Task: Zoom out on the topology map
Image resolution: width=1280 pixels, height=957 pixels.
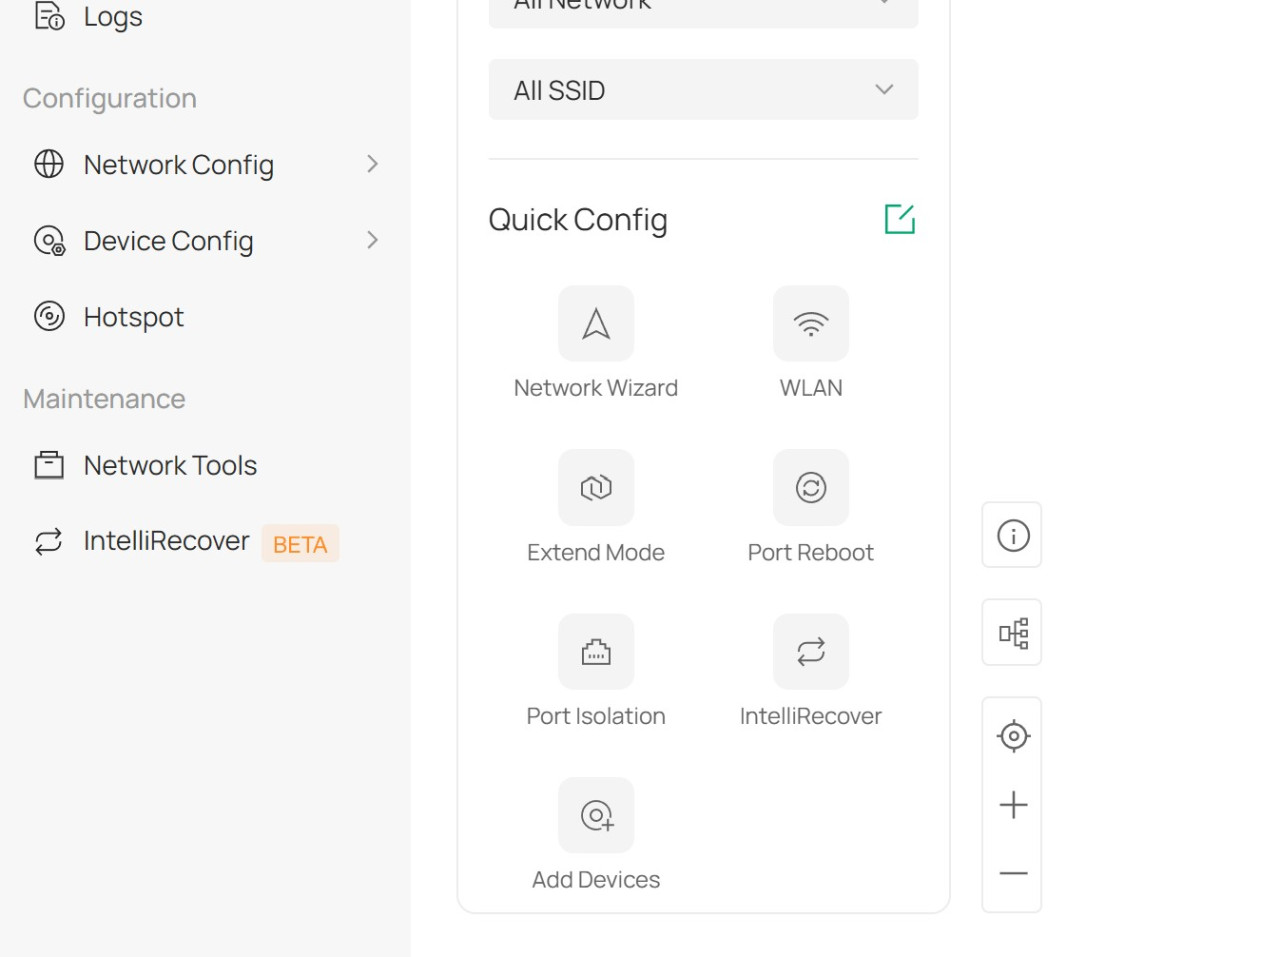Action: [1012, 873]
